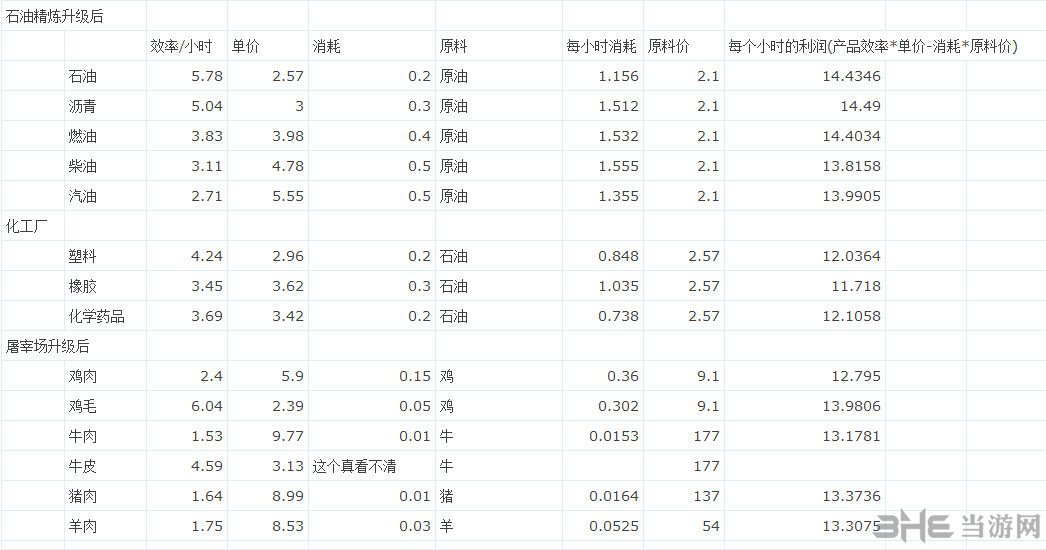Click the profit value 14.49
1046x550 pixels.
click(860, 106)
